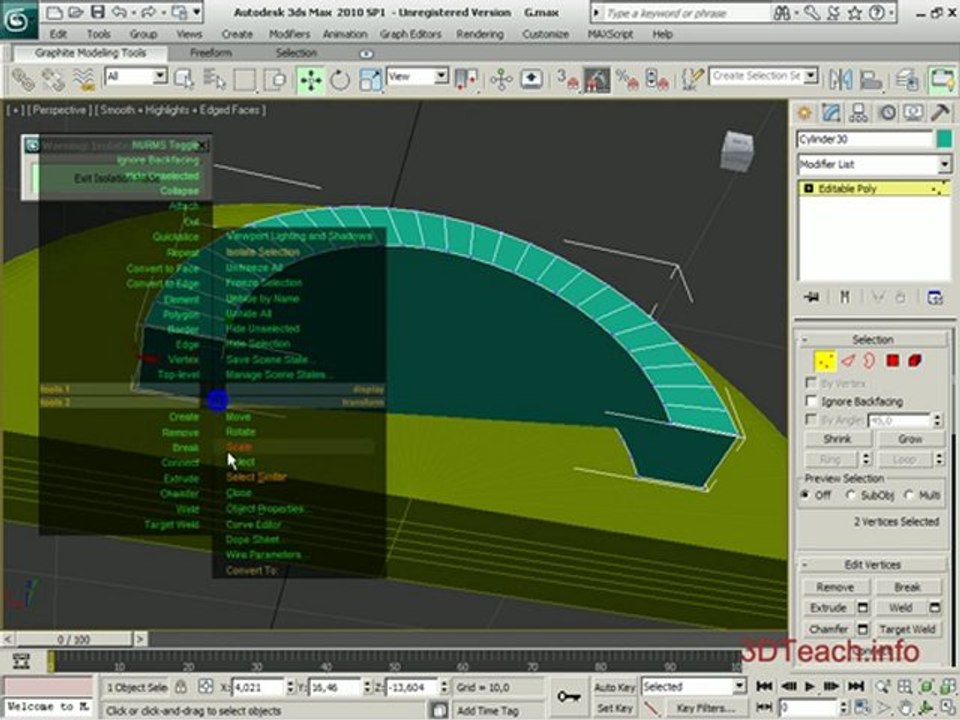Click the Use Pivot Point Center icon

click(466, 80)
